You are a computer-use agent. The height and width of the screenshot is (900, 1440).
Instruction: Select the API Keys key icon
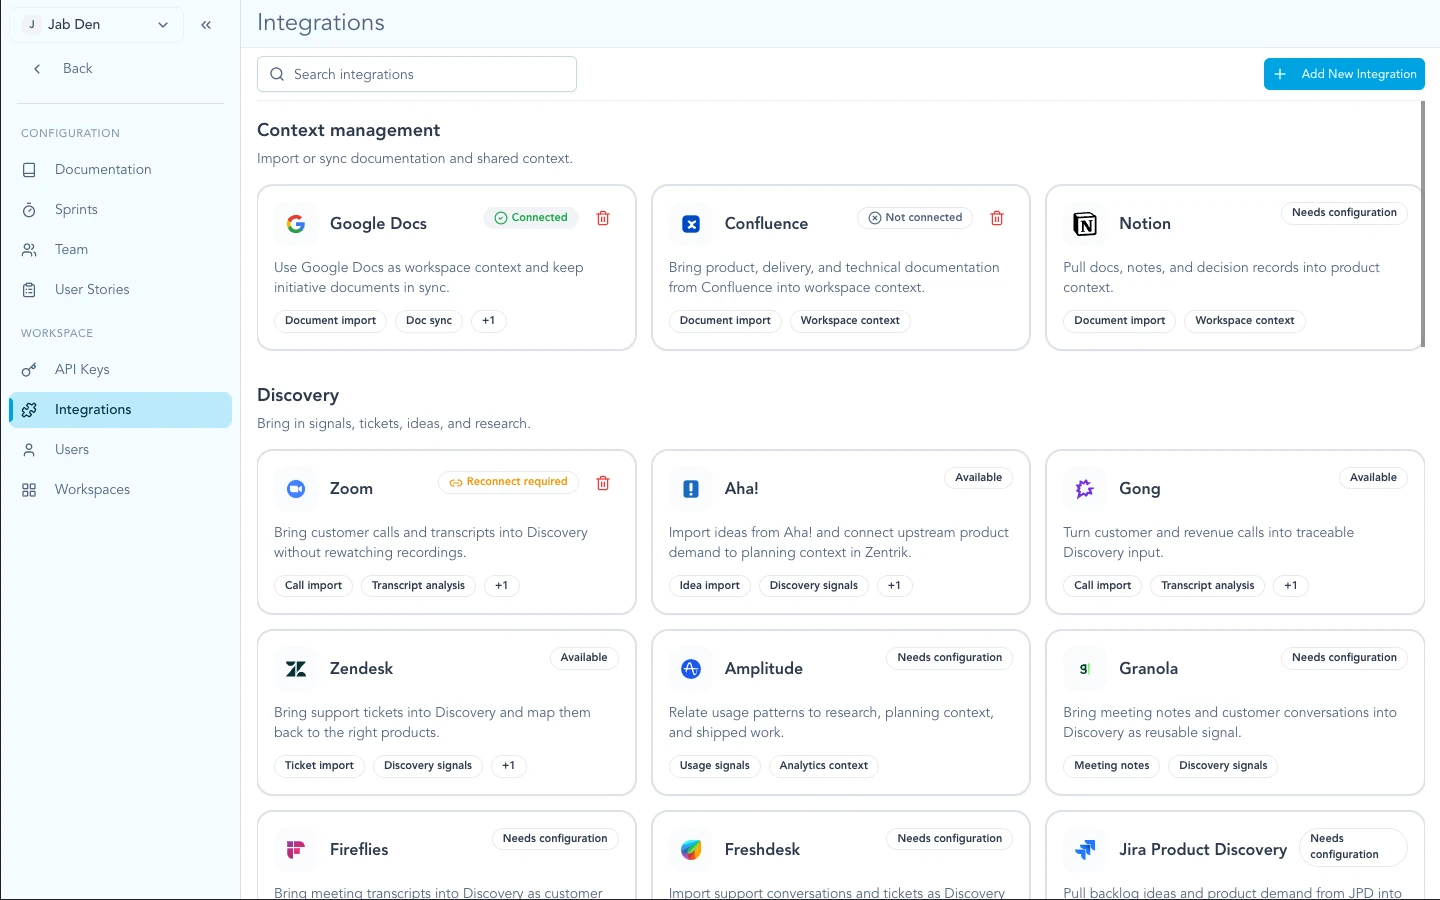click(x=29, y=369)
